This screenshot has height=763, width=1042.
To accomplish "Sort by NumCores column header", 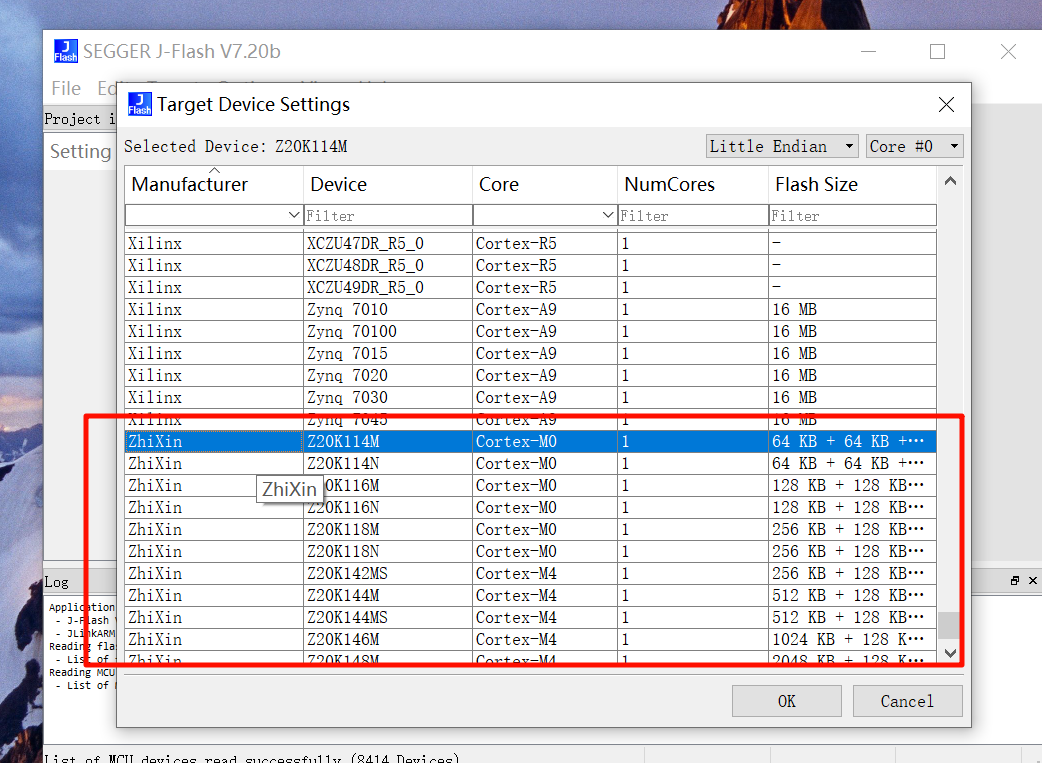I will point(693,184).
